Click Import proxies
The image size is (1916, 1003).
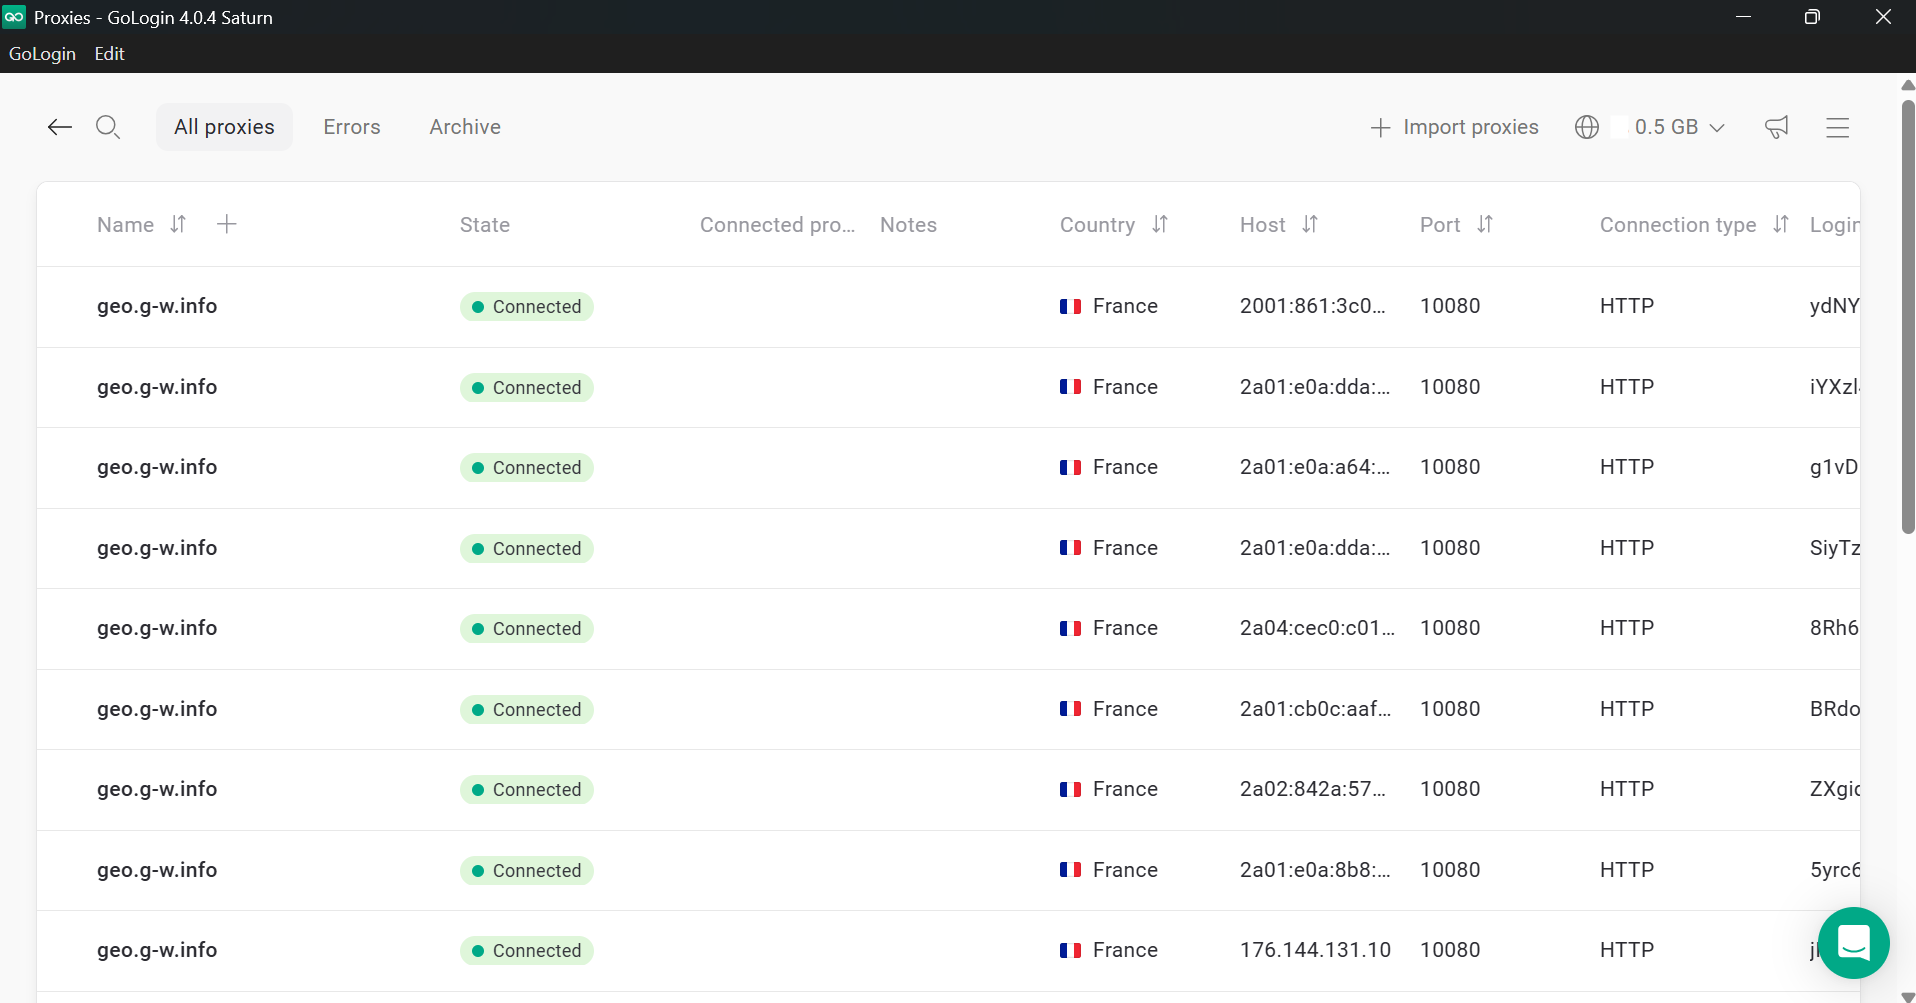1454,127
